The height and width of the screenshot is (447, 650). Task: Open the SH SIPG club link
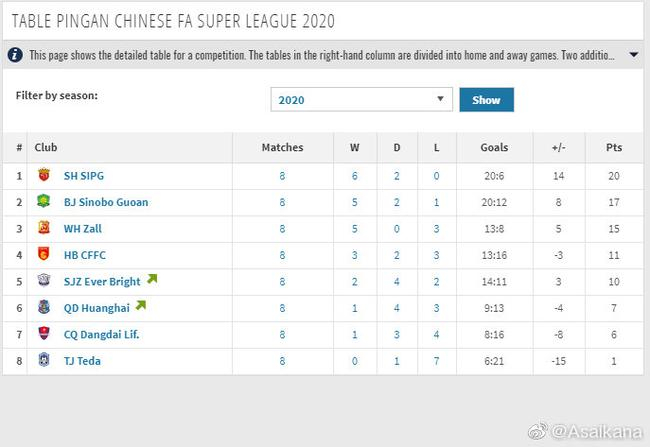tap(83, 175)
